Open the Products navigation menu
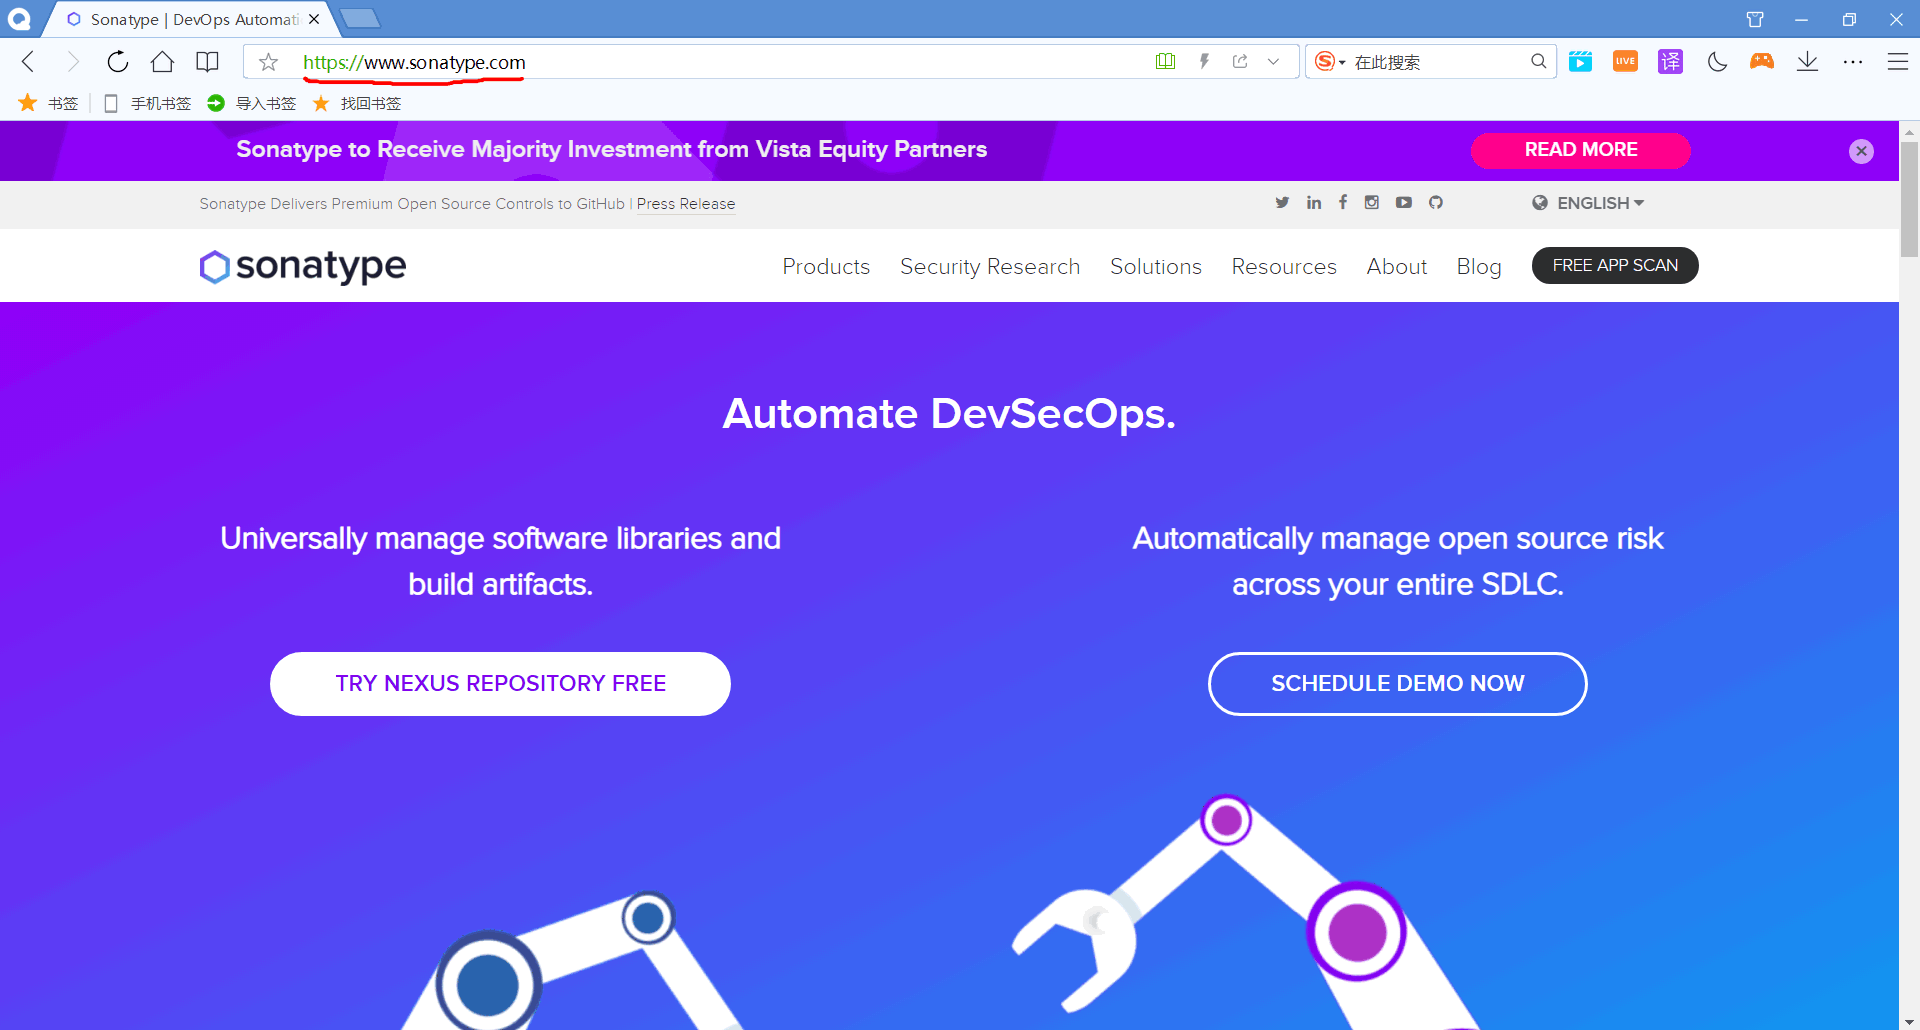The height and width of the screenshot is (1030, 1920). pyautogui.click(x=826, y=266)
